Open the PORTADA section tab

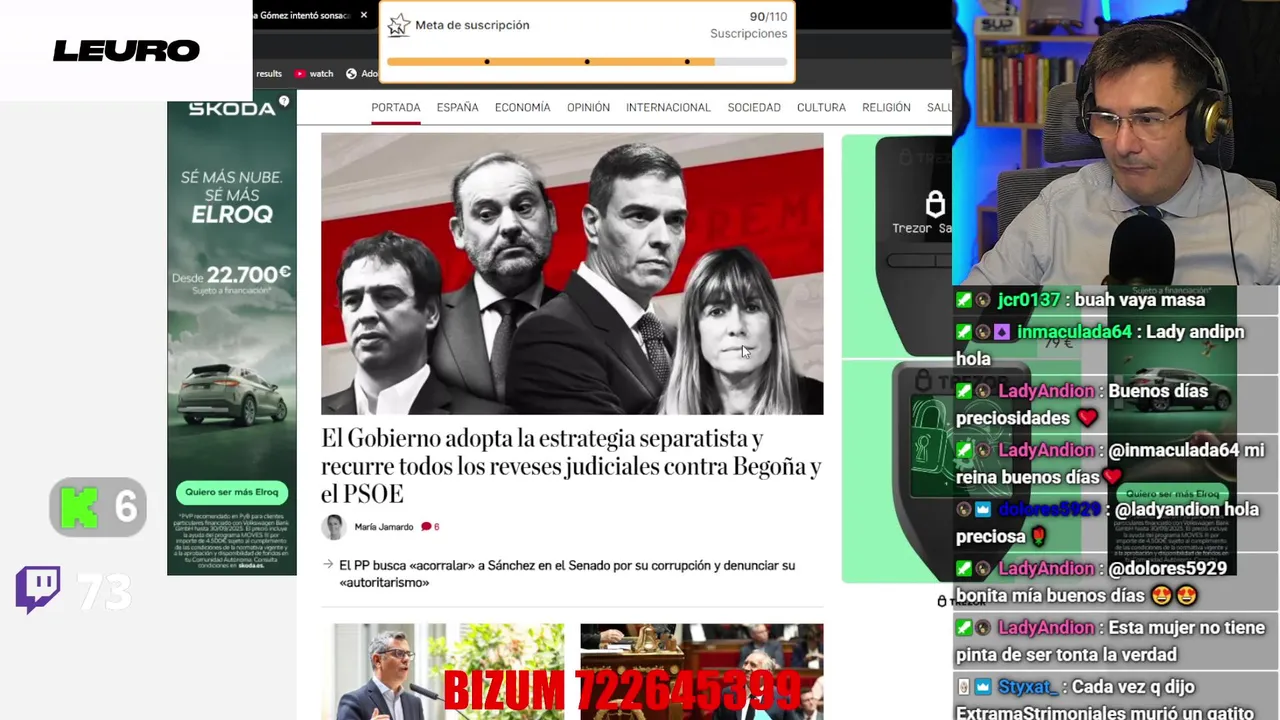click(396, 107)
